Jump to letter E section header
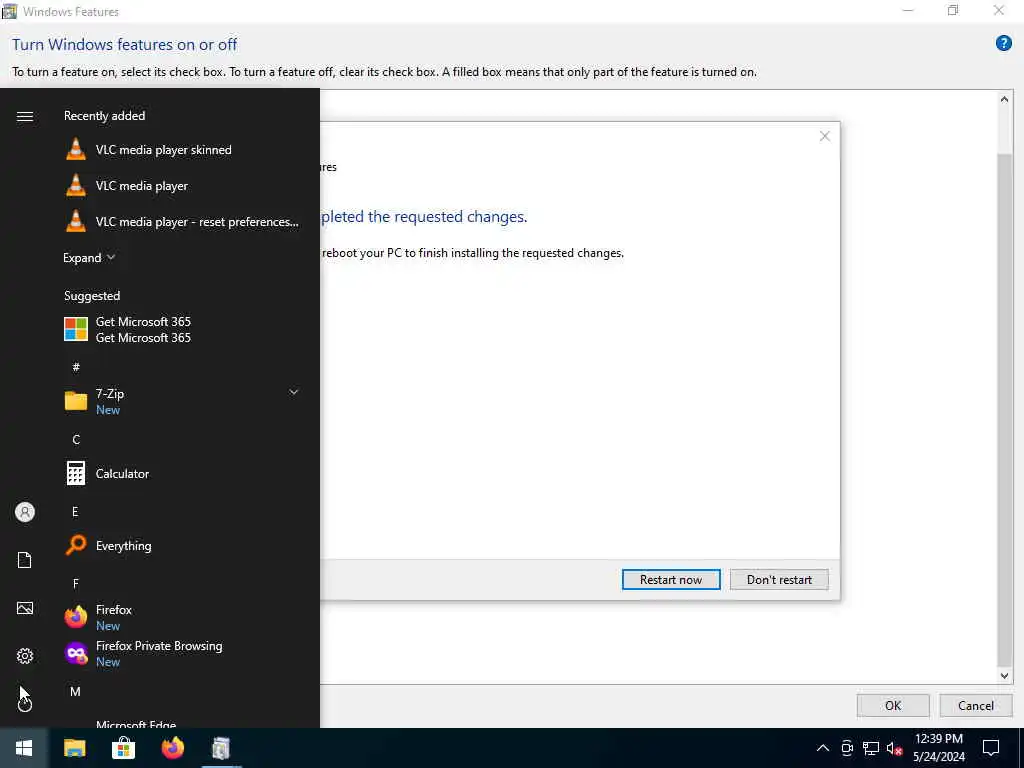This screenshot has height=768, width=1024. (x=75, y=511)
